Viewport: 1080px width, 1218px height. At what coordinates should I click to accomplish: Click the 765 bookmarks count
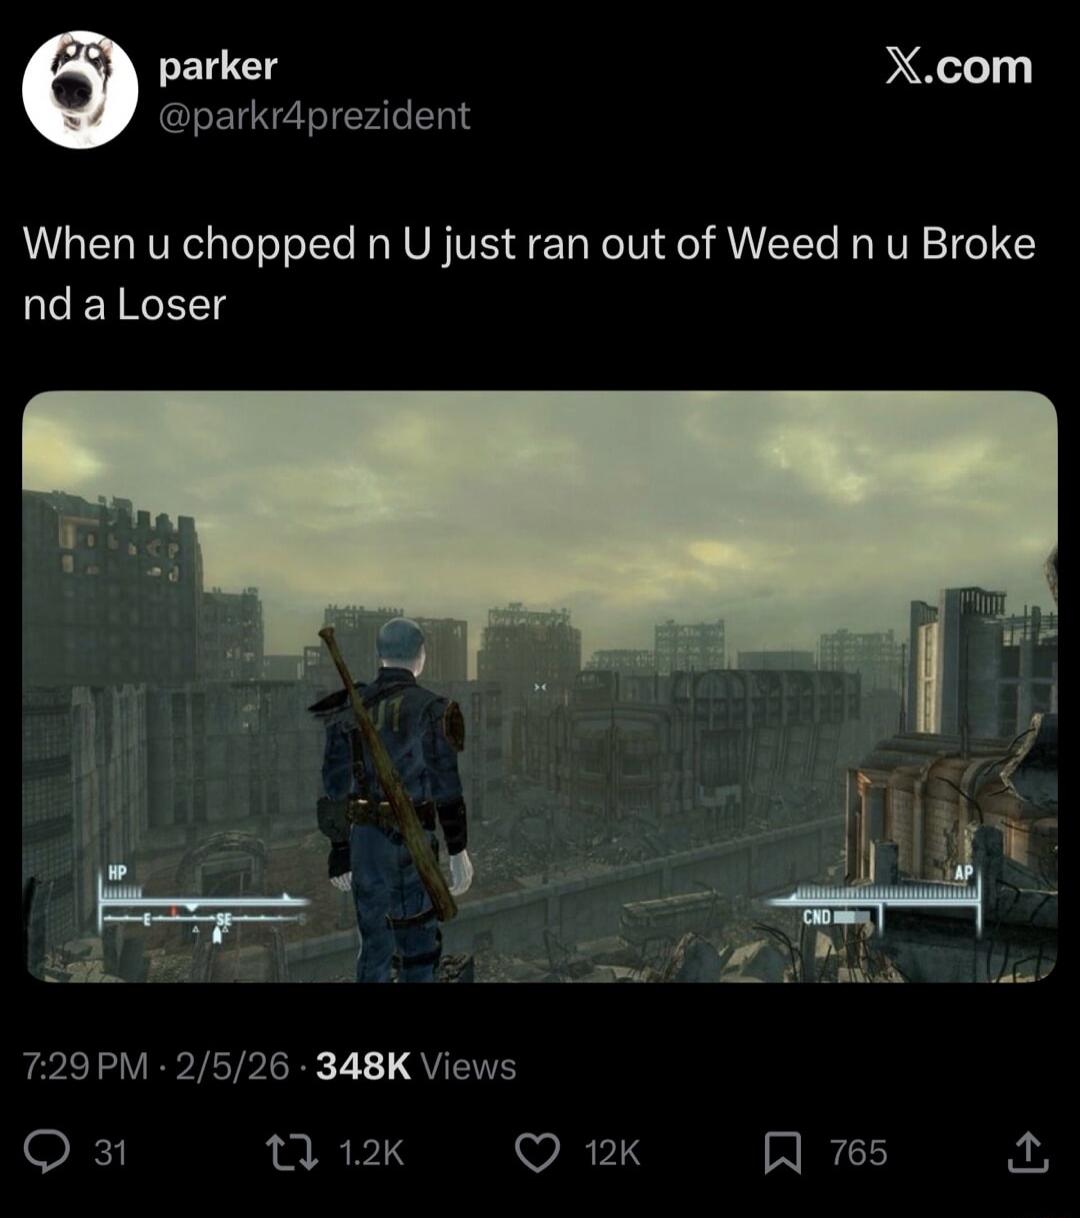(x=858, y=1153)
